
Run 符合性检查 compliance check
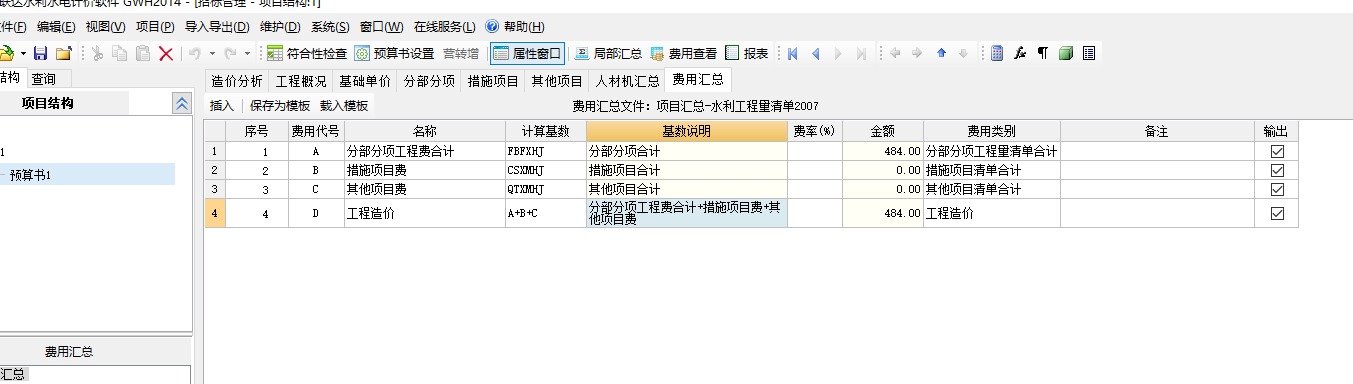[x=307, y=53]
